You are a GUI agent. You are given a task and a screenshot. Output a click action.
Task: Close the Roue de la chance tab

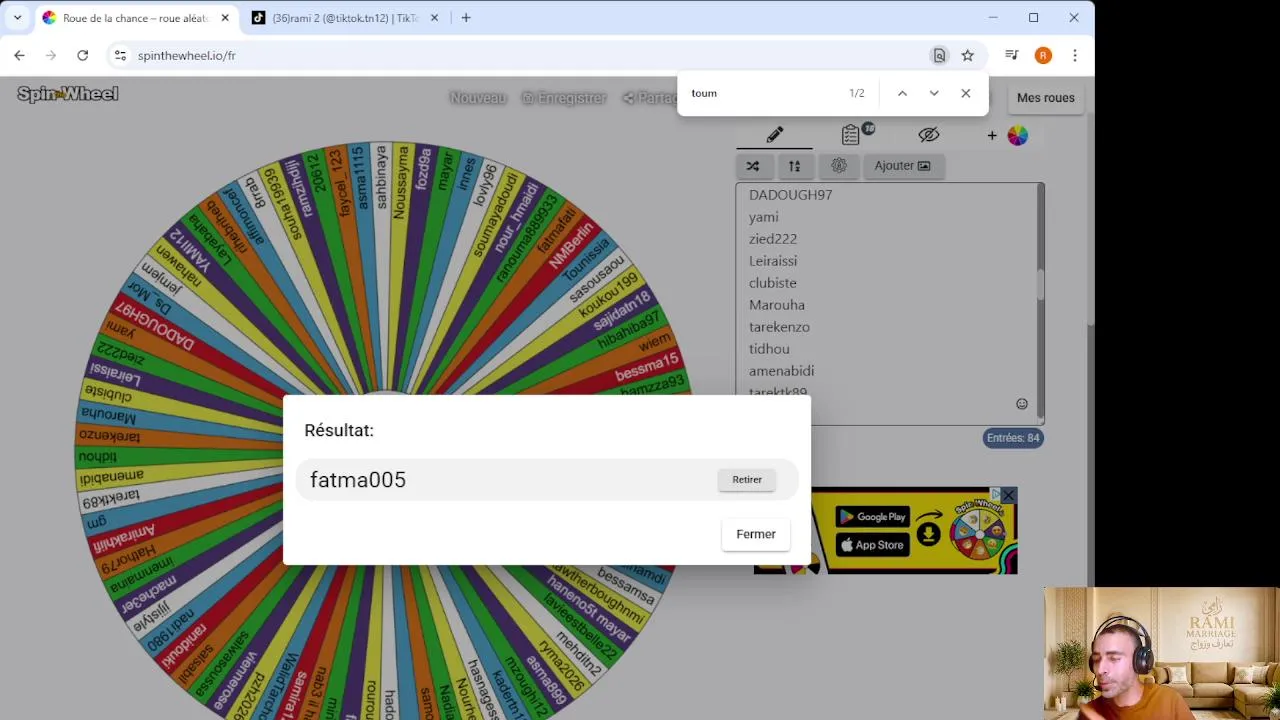(x=225, y=18)
